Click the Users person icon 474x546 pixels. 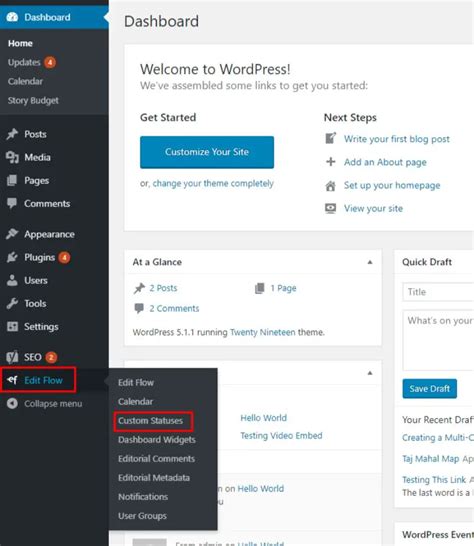[x=12, y=280]
